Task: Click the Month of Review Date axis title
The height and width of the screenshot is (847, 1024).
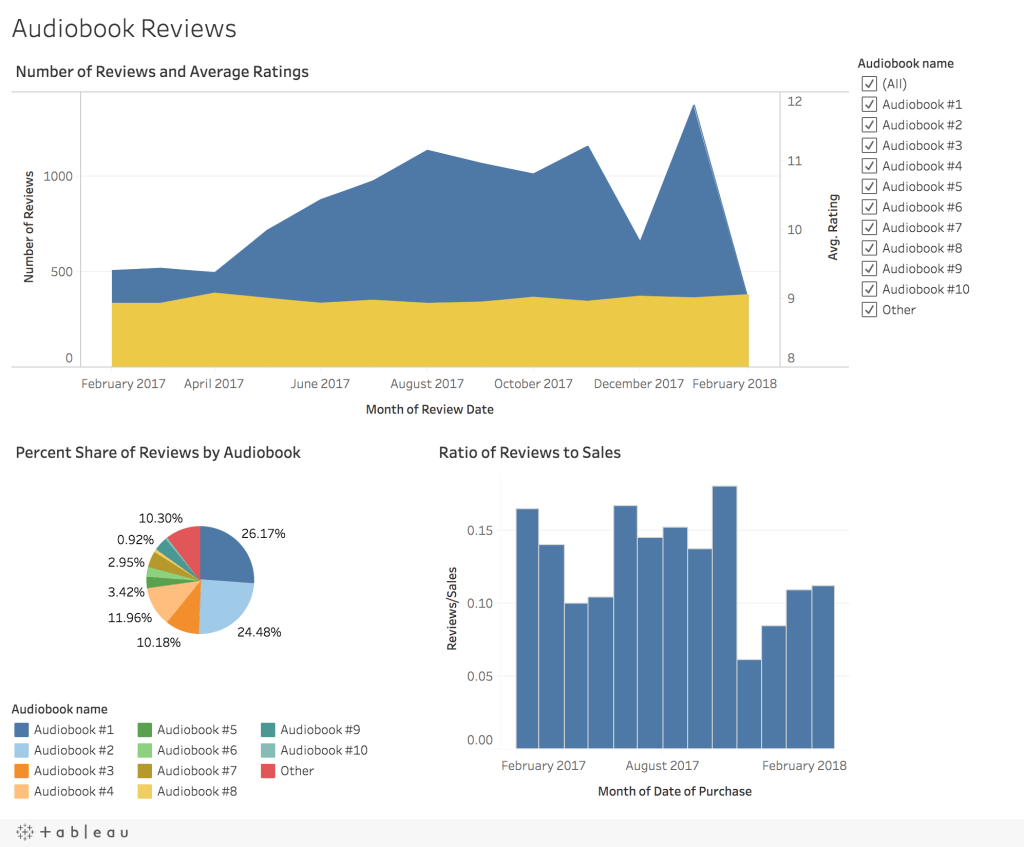Action: 429,409
